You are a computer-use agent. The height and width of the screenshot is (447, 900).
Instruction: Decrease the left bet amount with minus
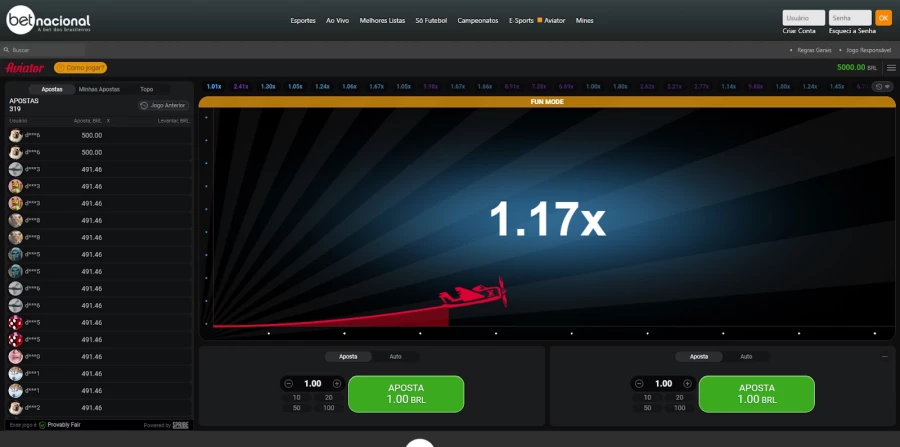click(289, 383)
